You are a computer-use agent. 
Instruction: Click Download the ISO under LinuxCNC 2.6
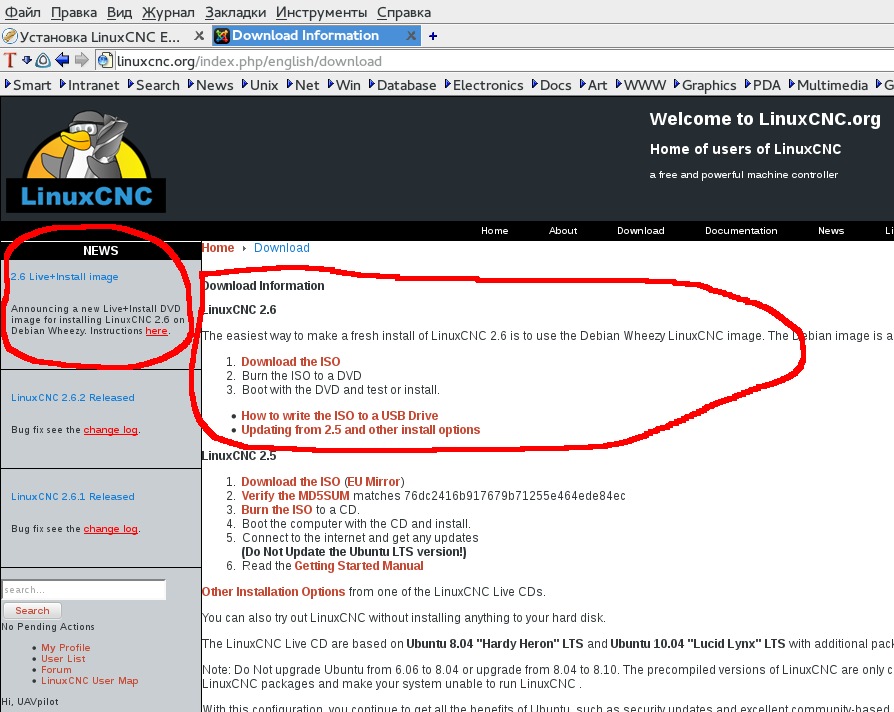pyautogui.click(x=291, y=361)
